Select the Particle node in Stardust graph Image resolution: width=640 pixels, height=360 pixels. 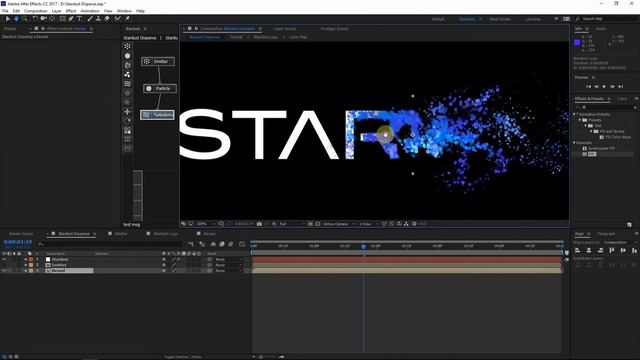pyautogui.click(x=160, y=88)
